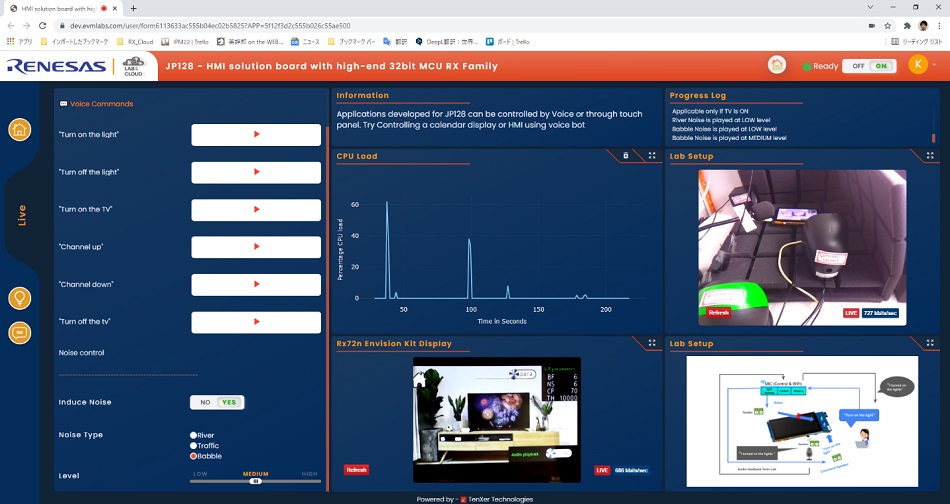This screenshot has width=950, height=504.
Task: Select "Babble Noise is played at MEDIUM level" log
Action: coord(729,138)
